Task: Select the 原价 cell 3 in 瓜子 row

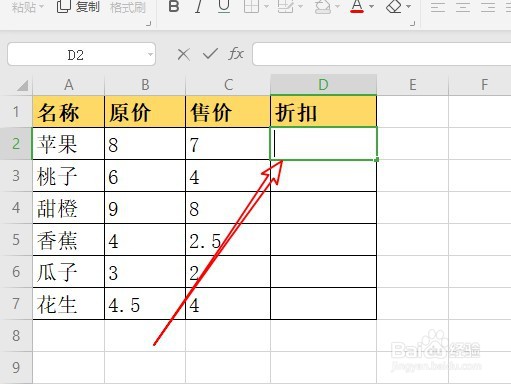Action: tap(145, 272)
